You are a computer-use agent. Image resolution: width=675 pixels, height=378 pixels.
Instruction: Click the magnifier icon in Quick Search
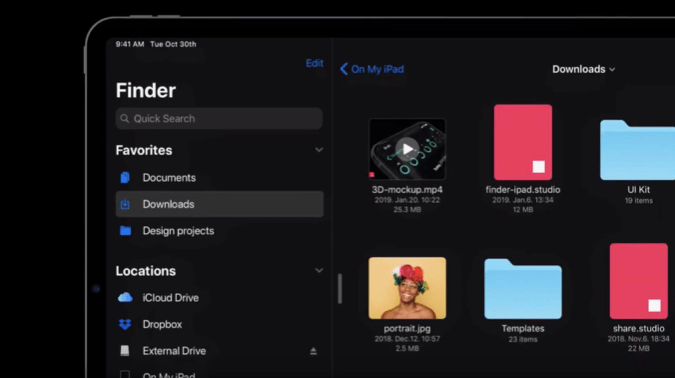pyautogui.click(x=125, y=118)
